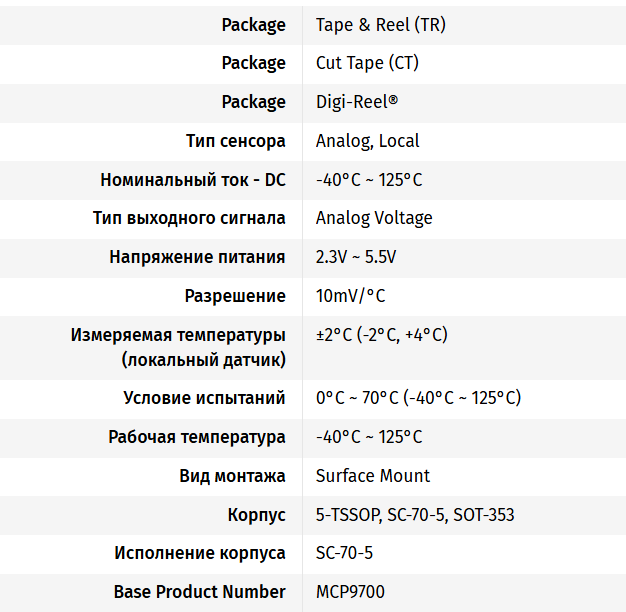Select the 2.3V ~ 5.5V supply voltage
This screenshot has width=626, height=612.
tap(356, 257)
